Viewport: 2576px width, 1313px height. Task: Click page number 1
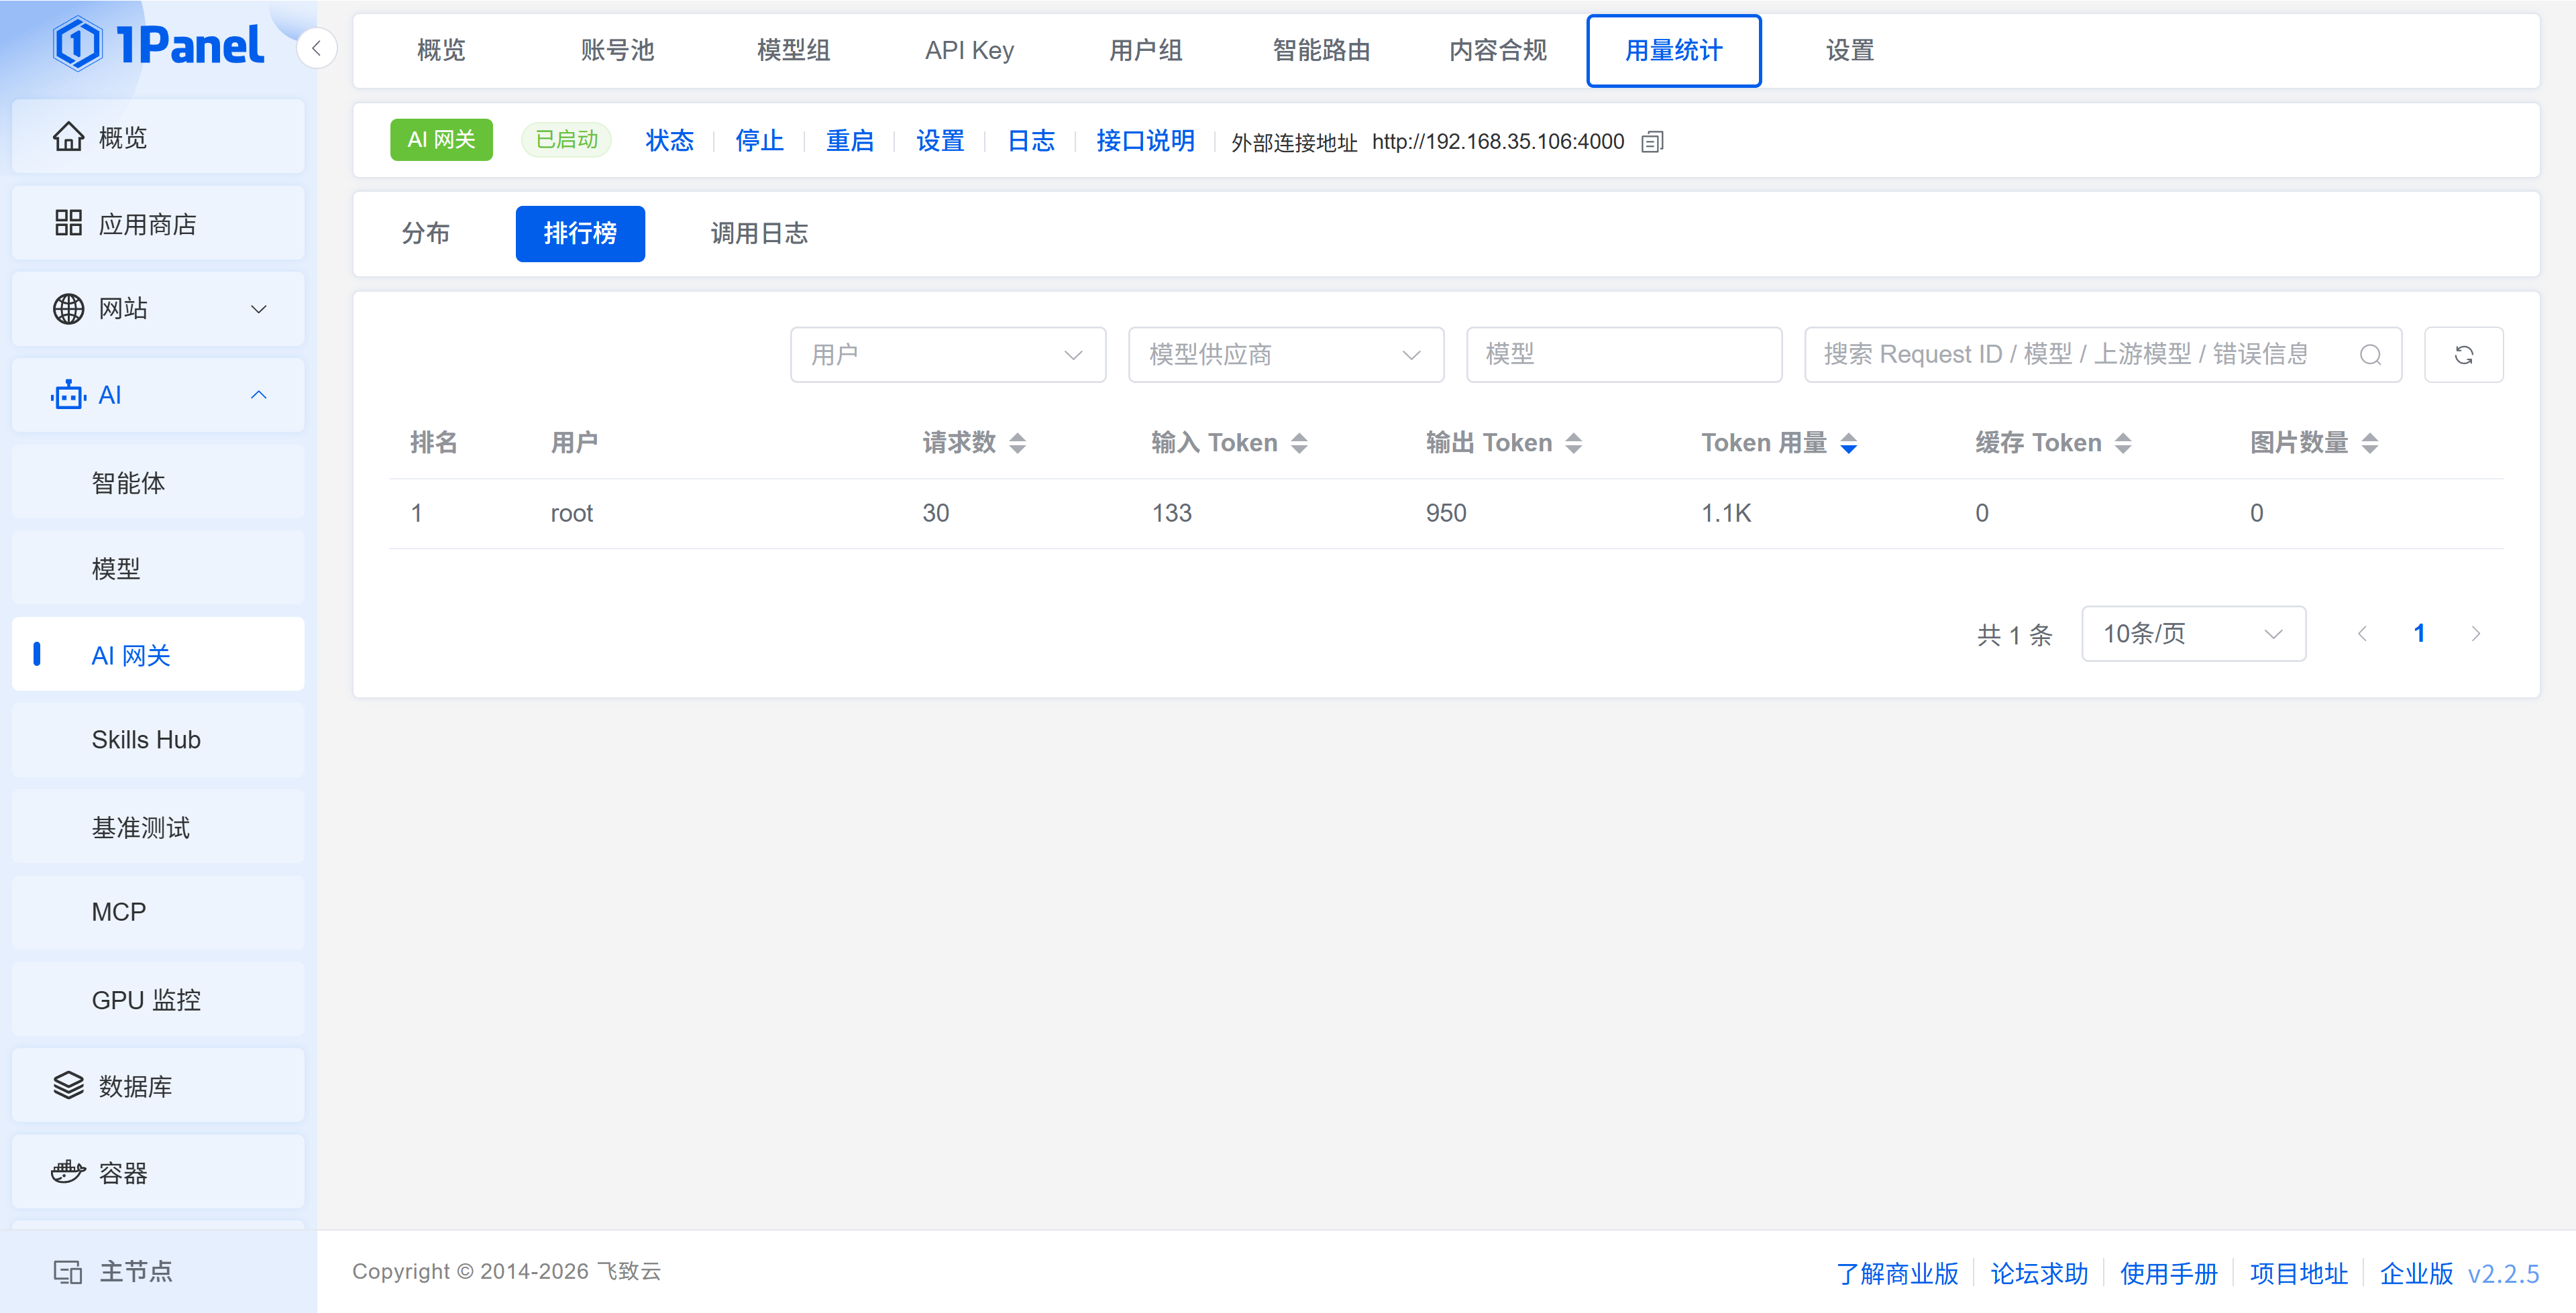coord(2419,634)
